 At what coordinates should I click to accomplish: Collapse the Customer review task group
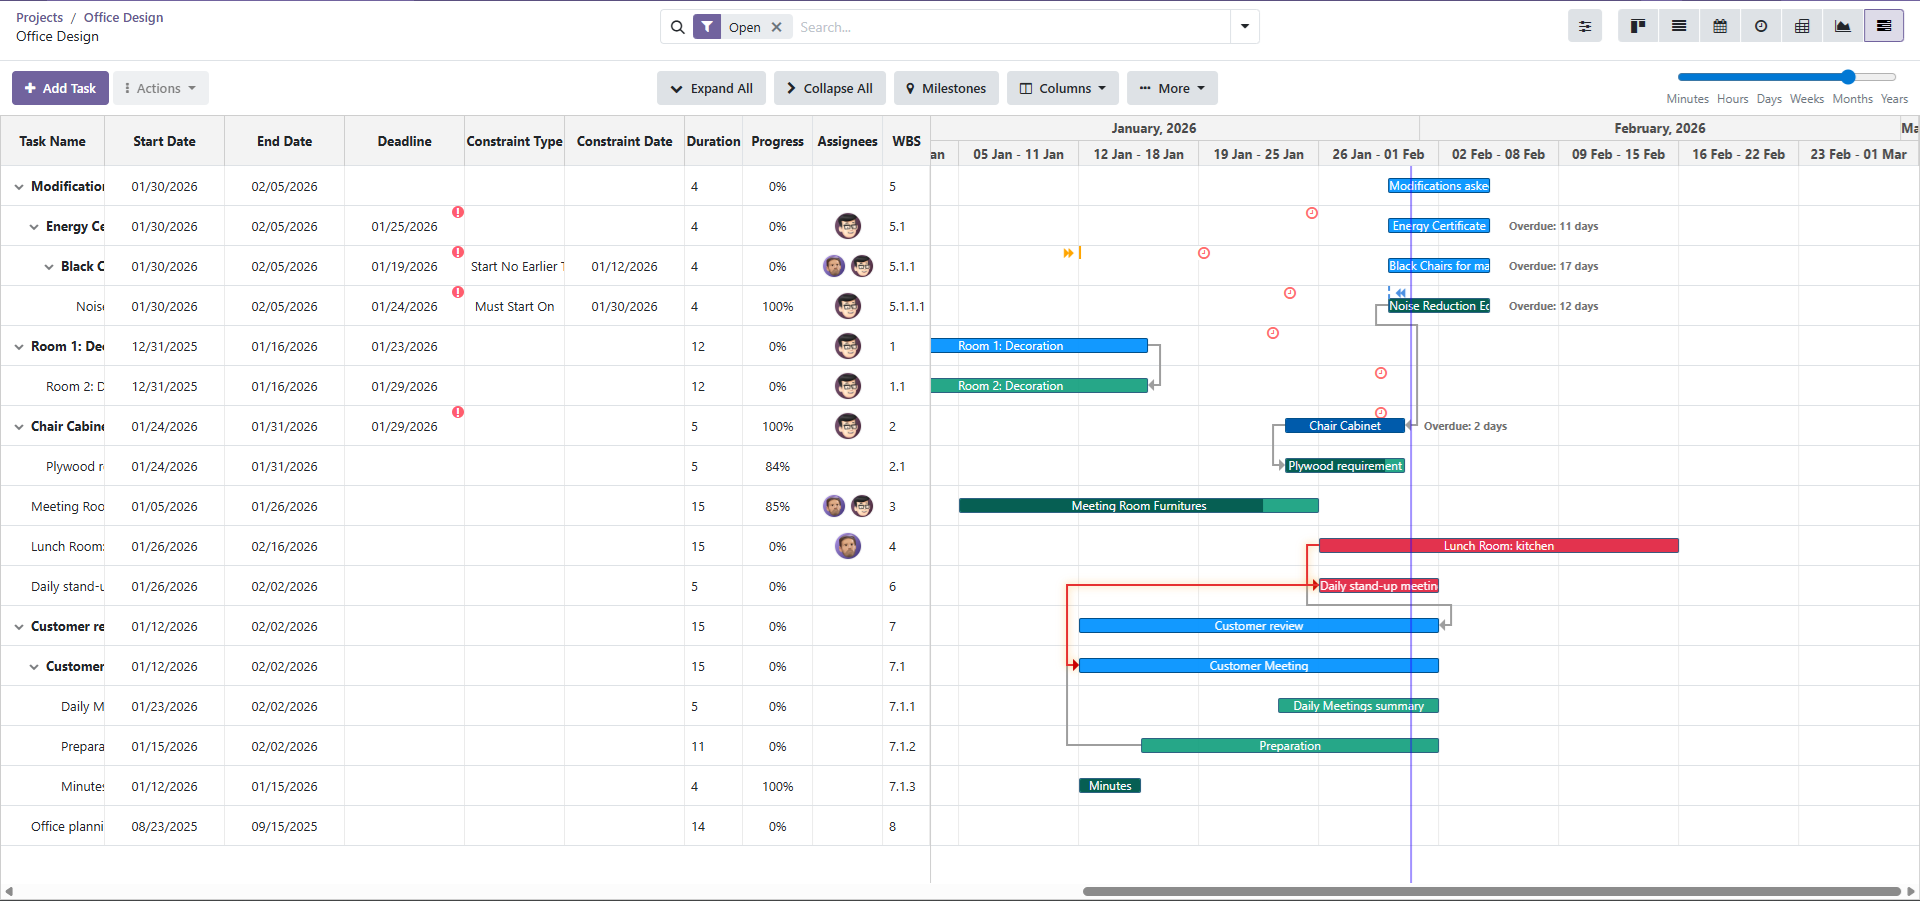18,626
